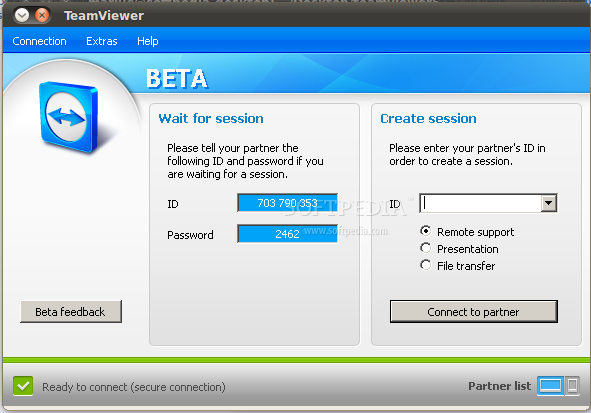This screenshot has width=591, height=413.
Task: Open the Extras menu
Action: click(x=102, y=41)
